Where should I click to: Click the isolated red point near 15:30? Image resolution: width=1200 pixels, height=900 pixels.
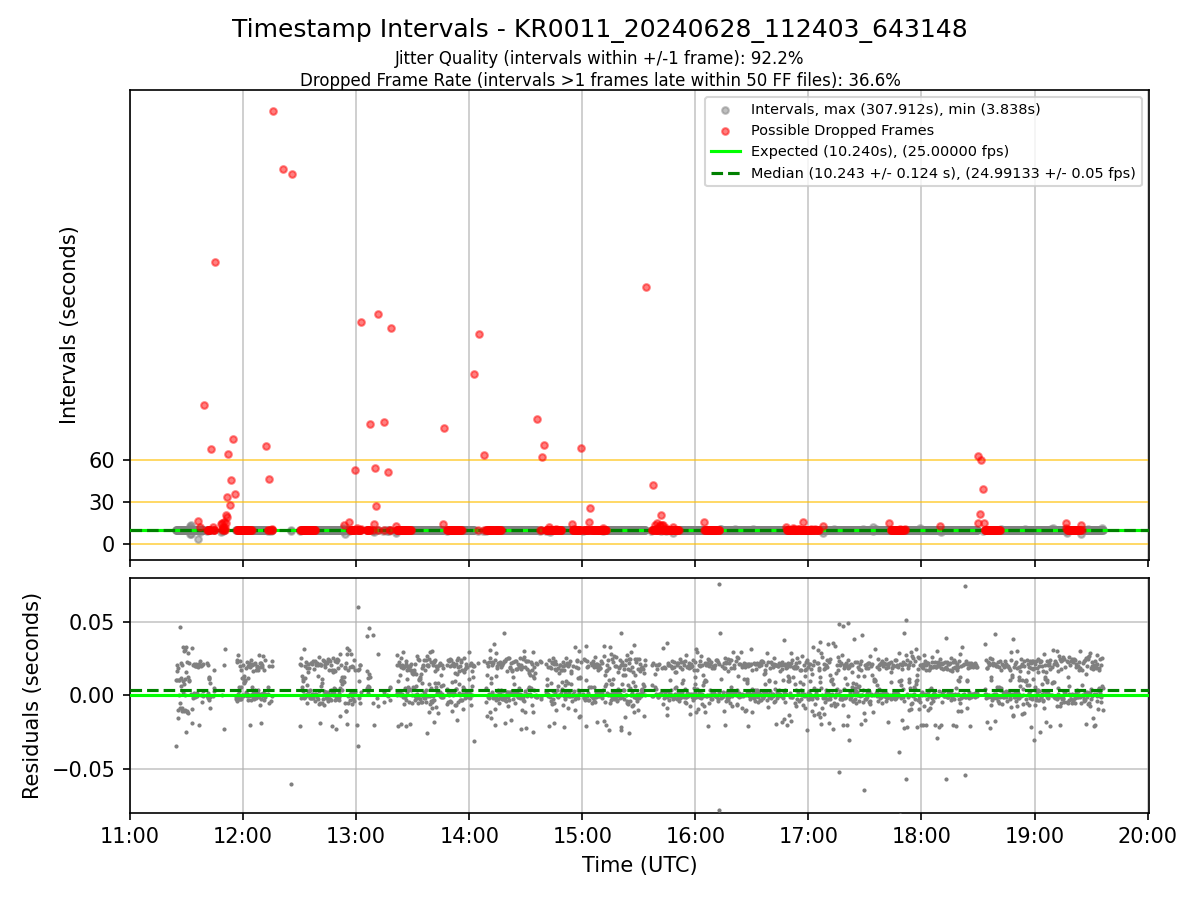646,287
